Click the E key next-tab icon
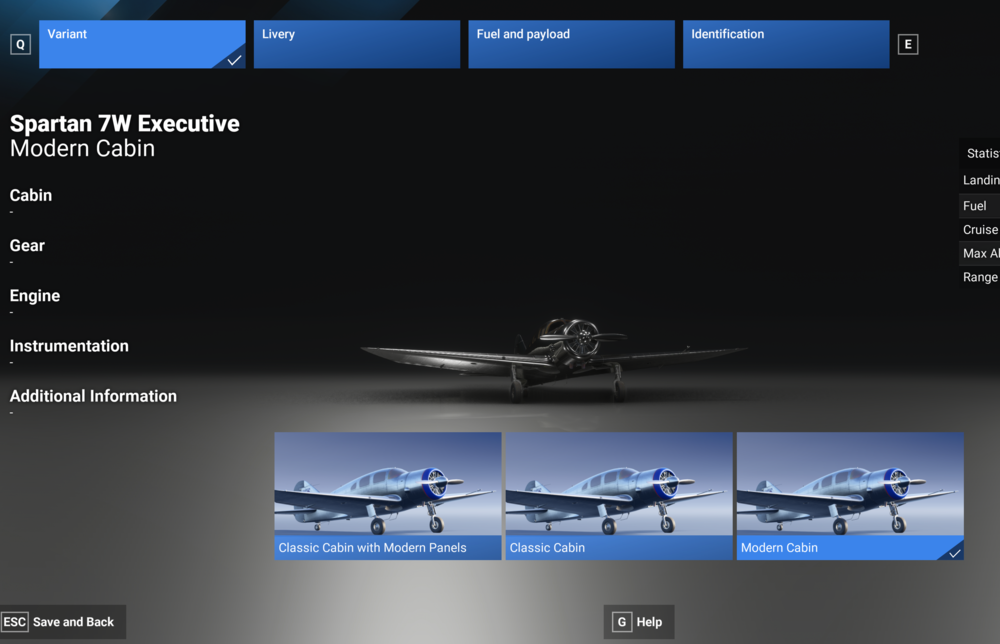The height and width of the screenshot is (644, 1000). click(907, 44)
